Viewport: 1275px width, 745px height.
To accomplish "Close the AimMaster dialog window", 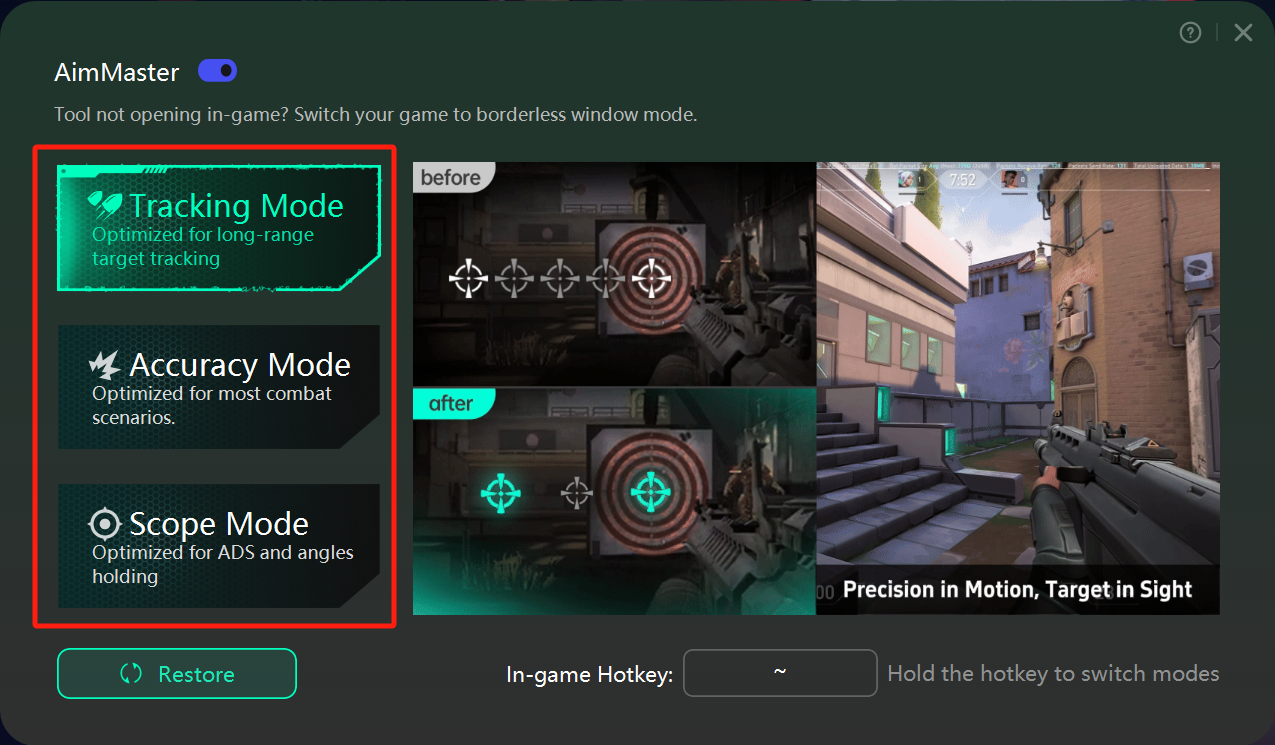I will pos(1243,33).
